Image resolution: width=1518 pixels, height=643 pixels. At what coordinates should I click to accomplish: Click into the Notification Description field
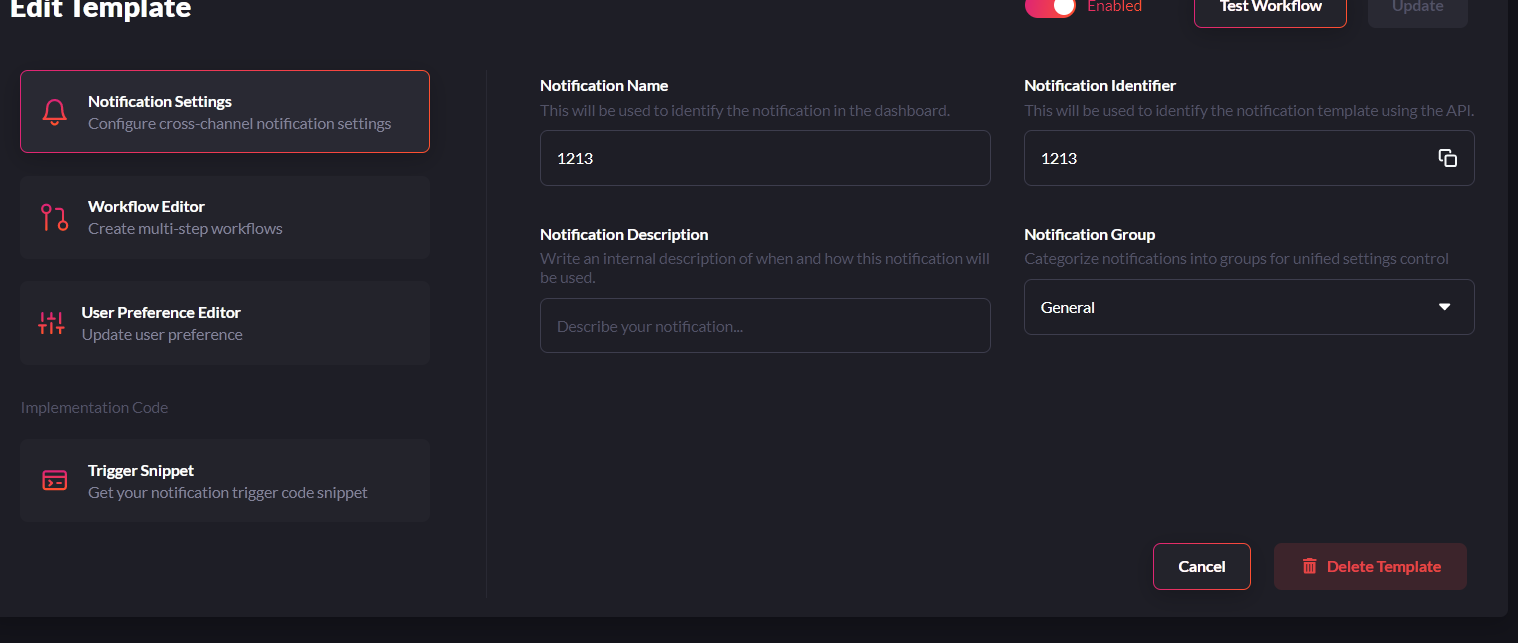765,326
